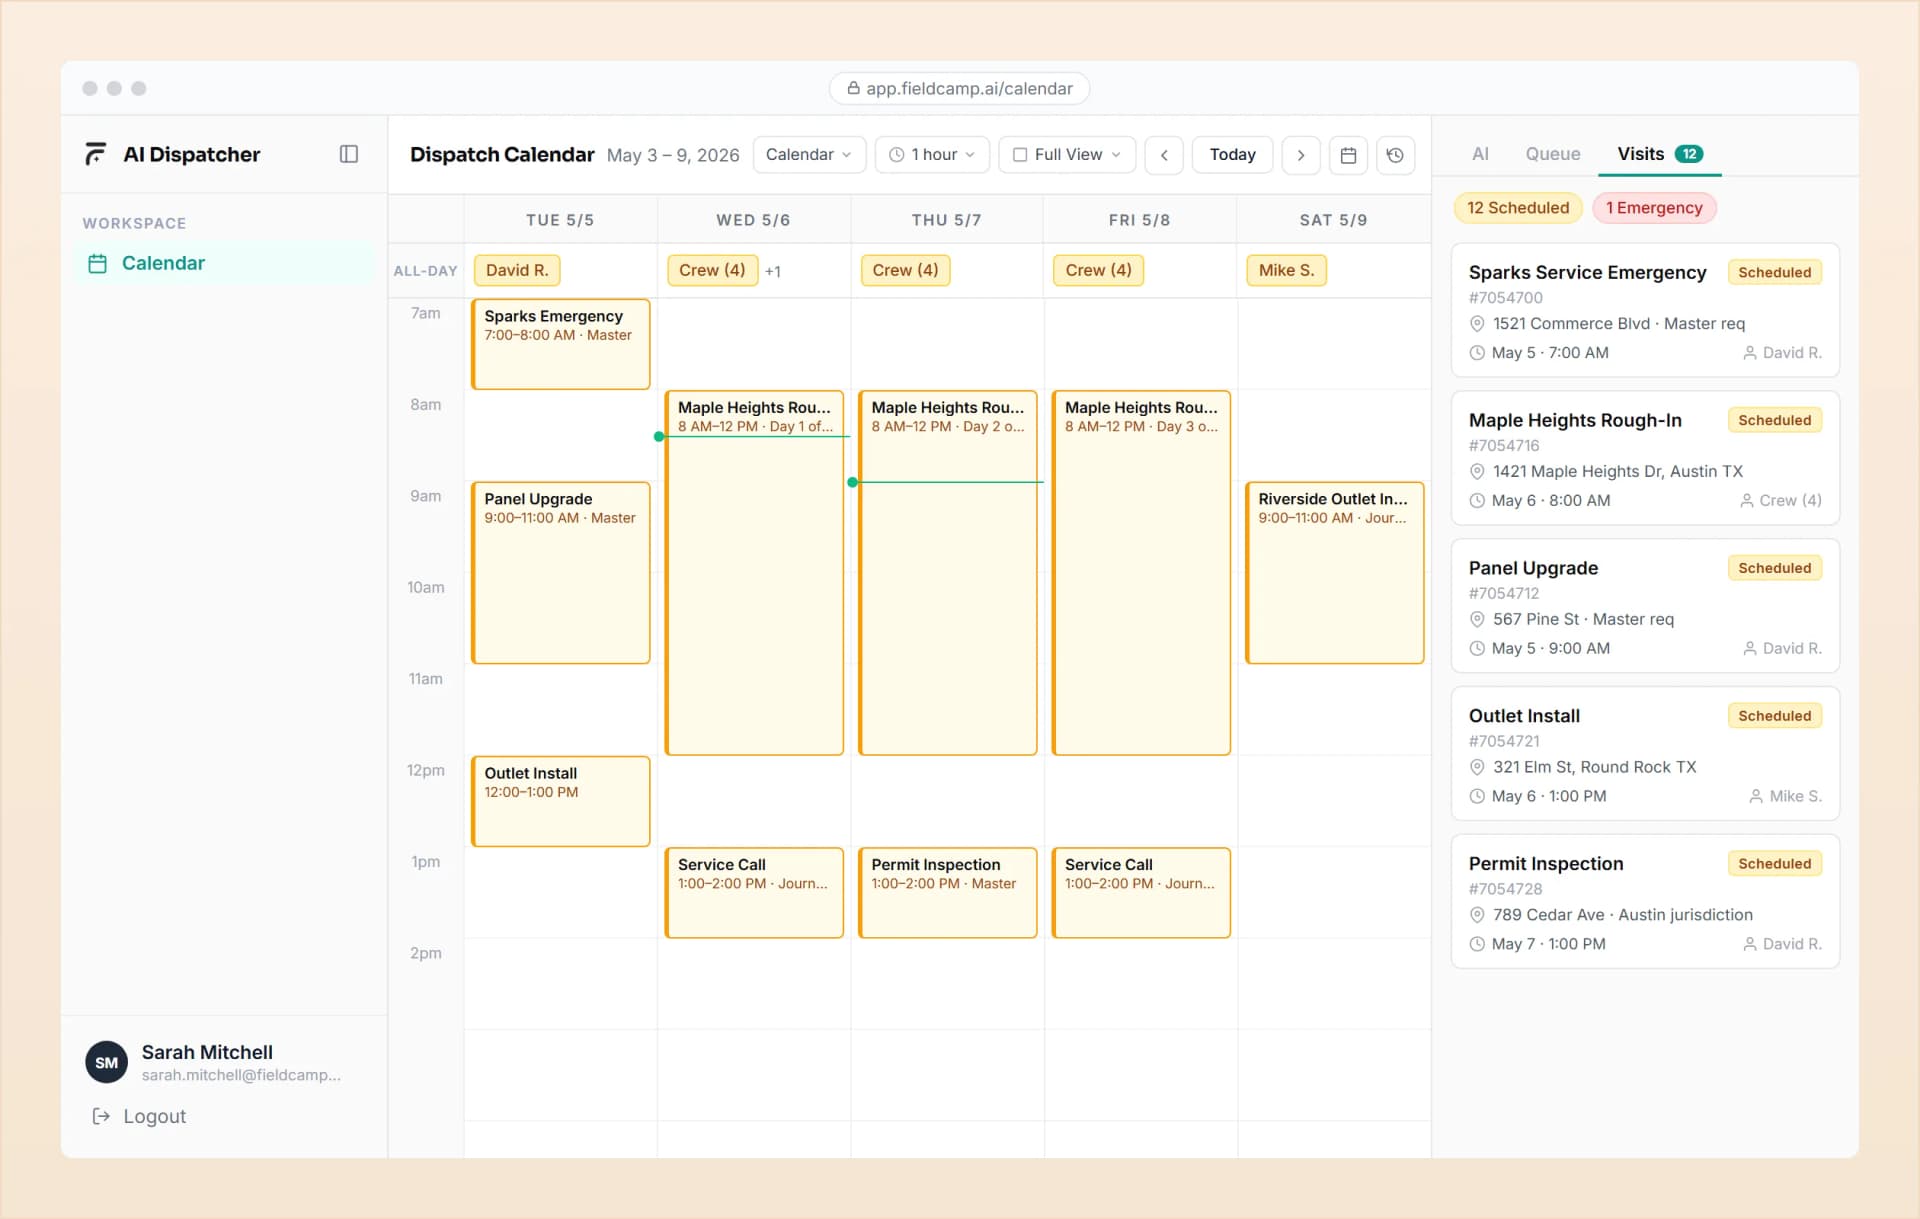Image resolution: width=1920 pixels, height=1219 pixels.
Task: Click the TUE 5/5 column header
Action: [560, 220]
